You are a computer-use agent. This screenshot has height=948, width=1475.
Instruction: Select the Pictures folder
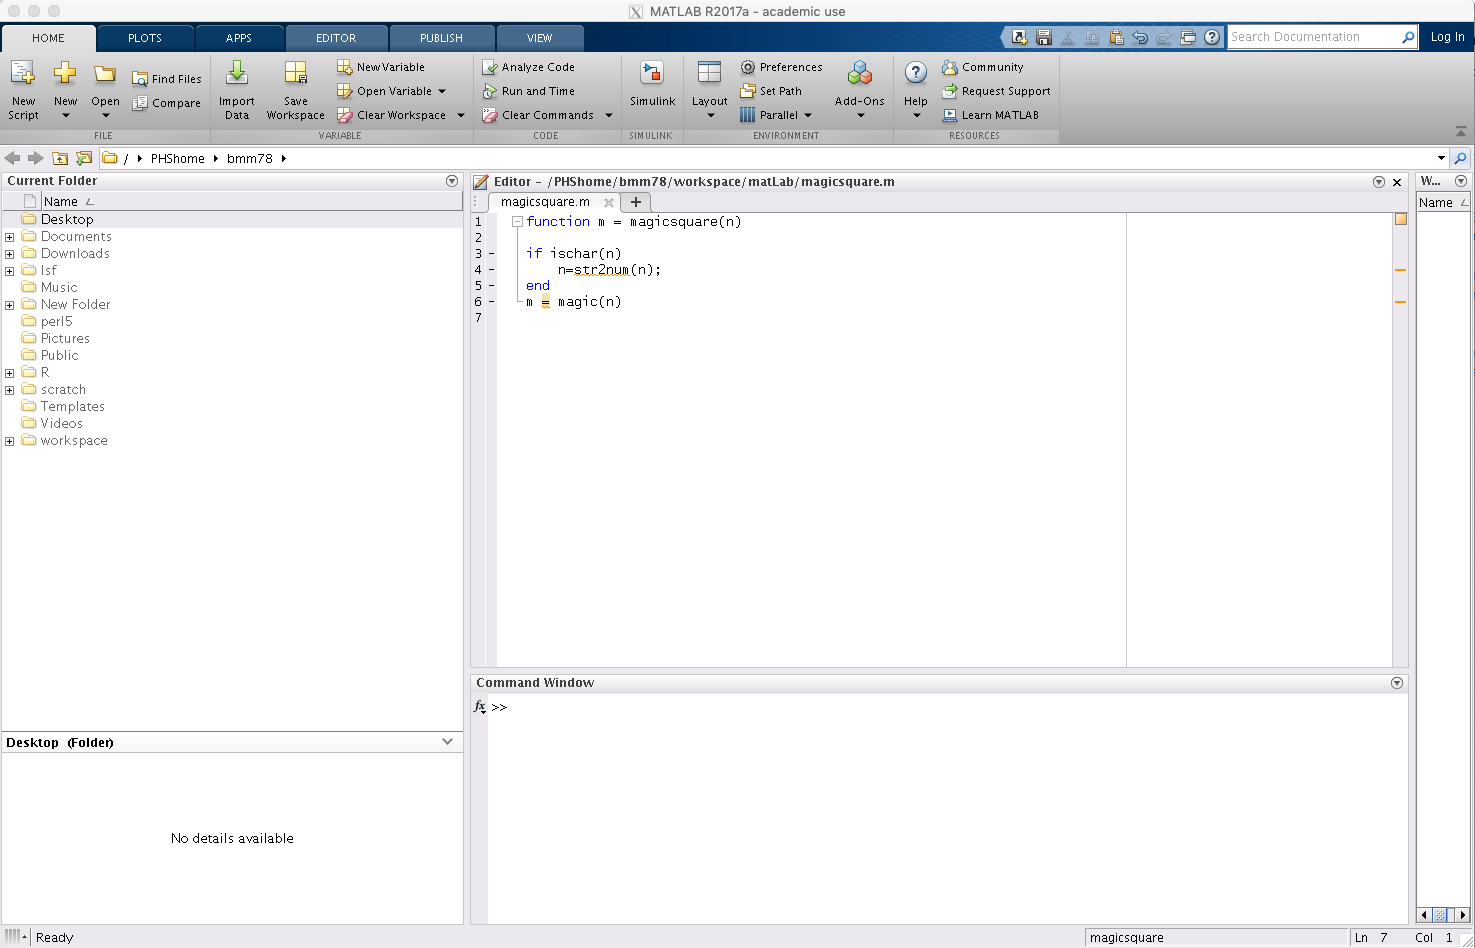pos(65,339)
